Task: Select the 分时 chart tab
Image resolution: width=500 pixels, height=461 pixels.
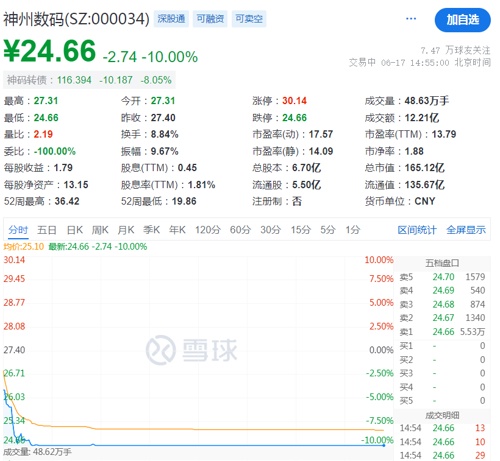Action: tap(18, 230)
